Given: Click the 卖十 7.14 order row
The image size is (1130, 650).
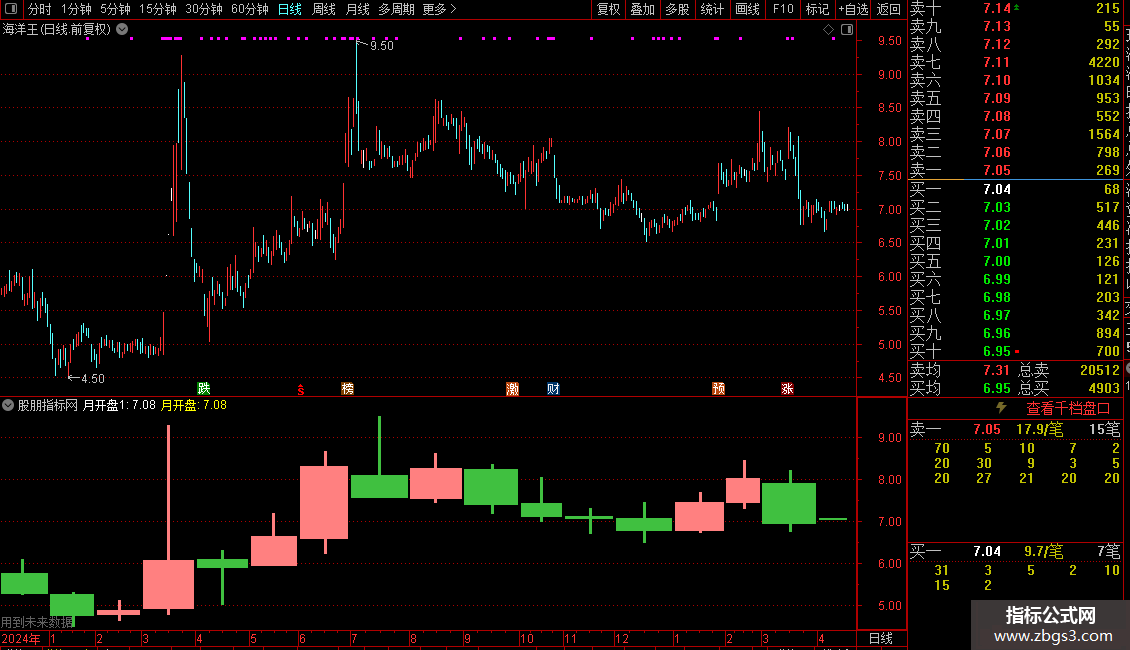Looking at the screenshot, I should pyautogui.click(x=1015, y=9).
